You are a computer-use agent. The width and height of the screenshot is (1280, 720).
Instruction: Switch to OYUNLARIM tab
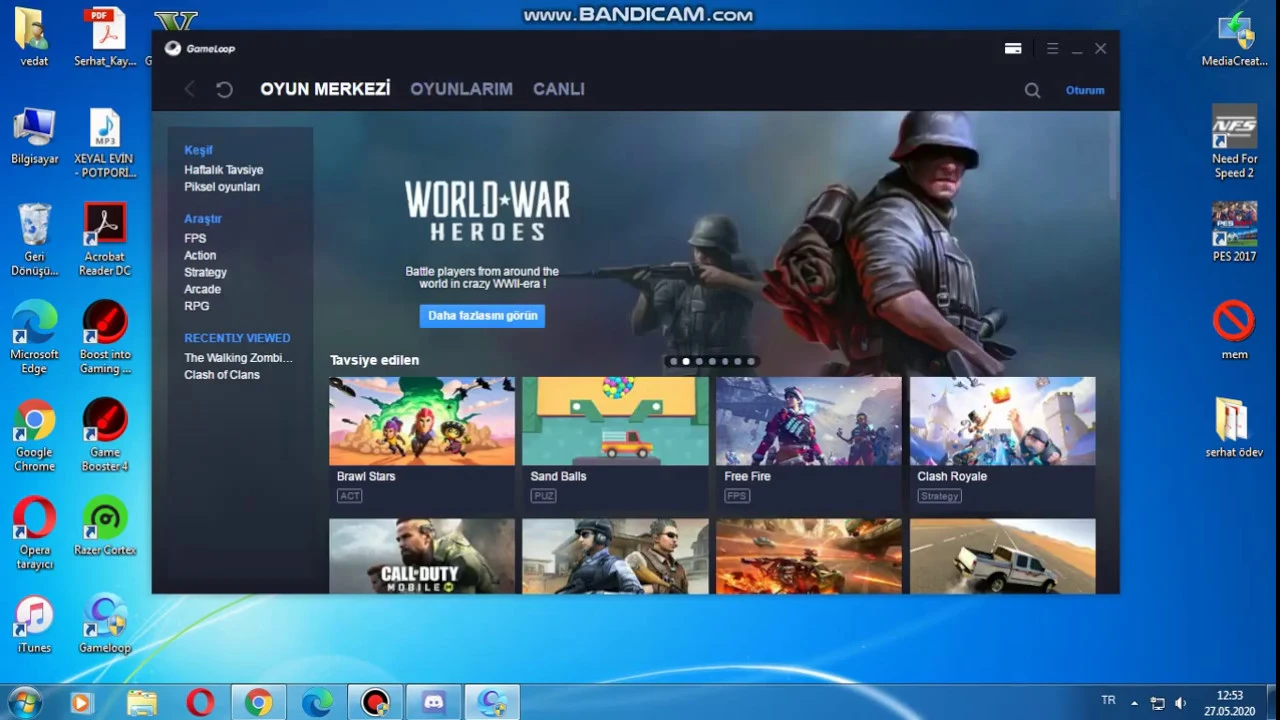click(x=461, y=89)
